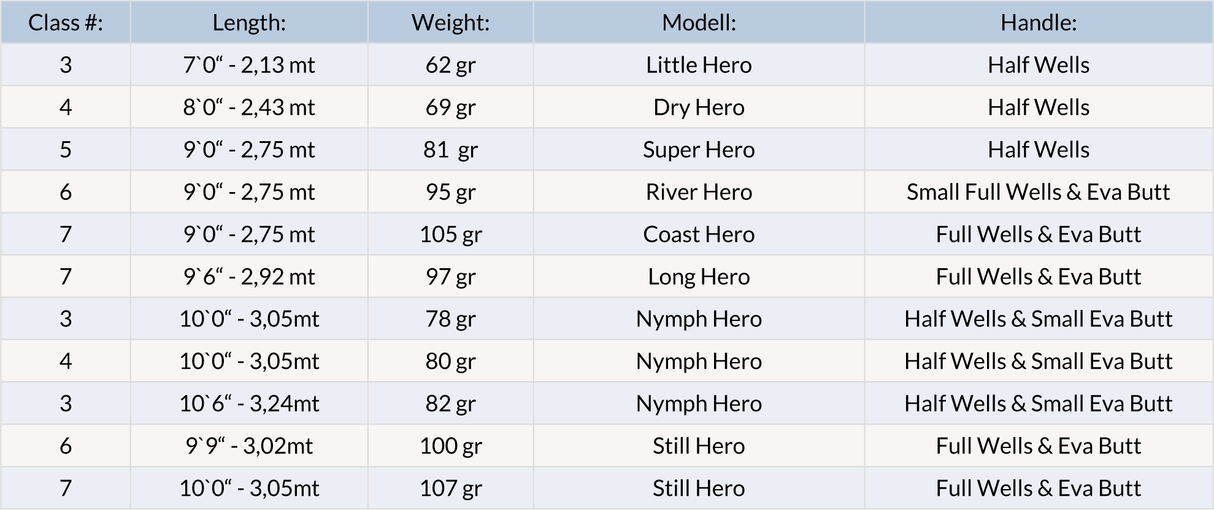Click the "Small Full Wells & Eva Butt" cell

[x=1038, y=192]
